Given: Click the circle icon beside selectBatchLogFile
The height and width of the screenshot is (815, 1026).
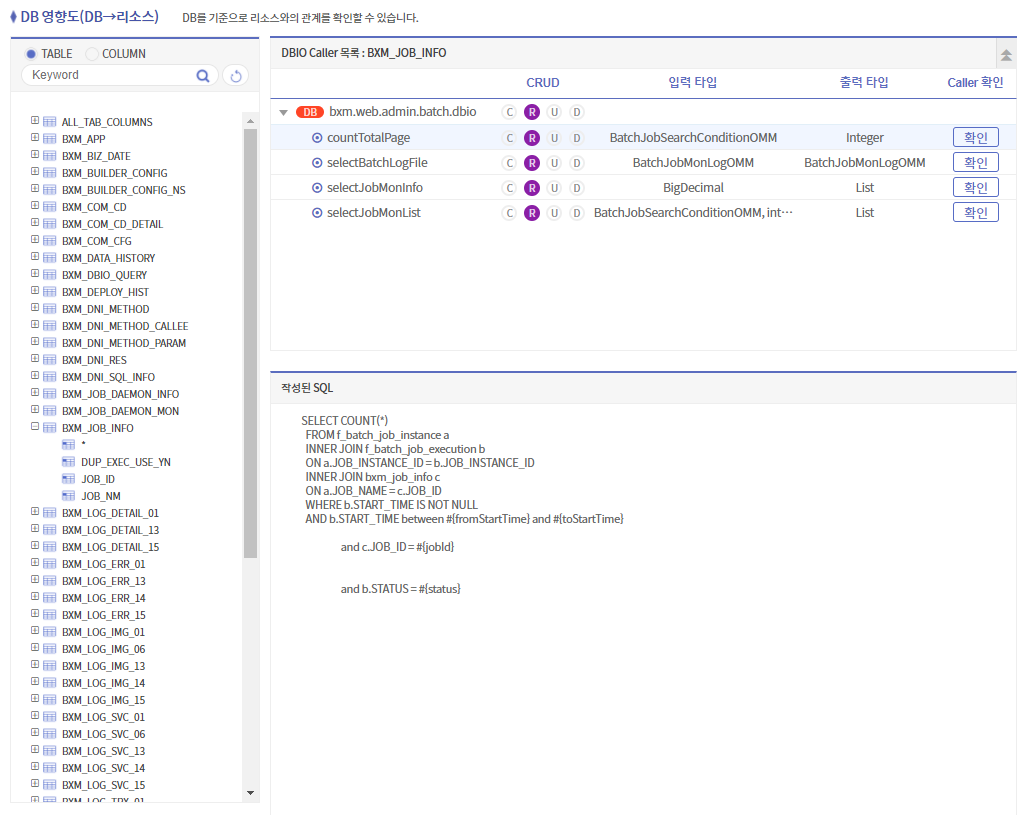Looking at the screenshot, I should [317, 163].
